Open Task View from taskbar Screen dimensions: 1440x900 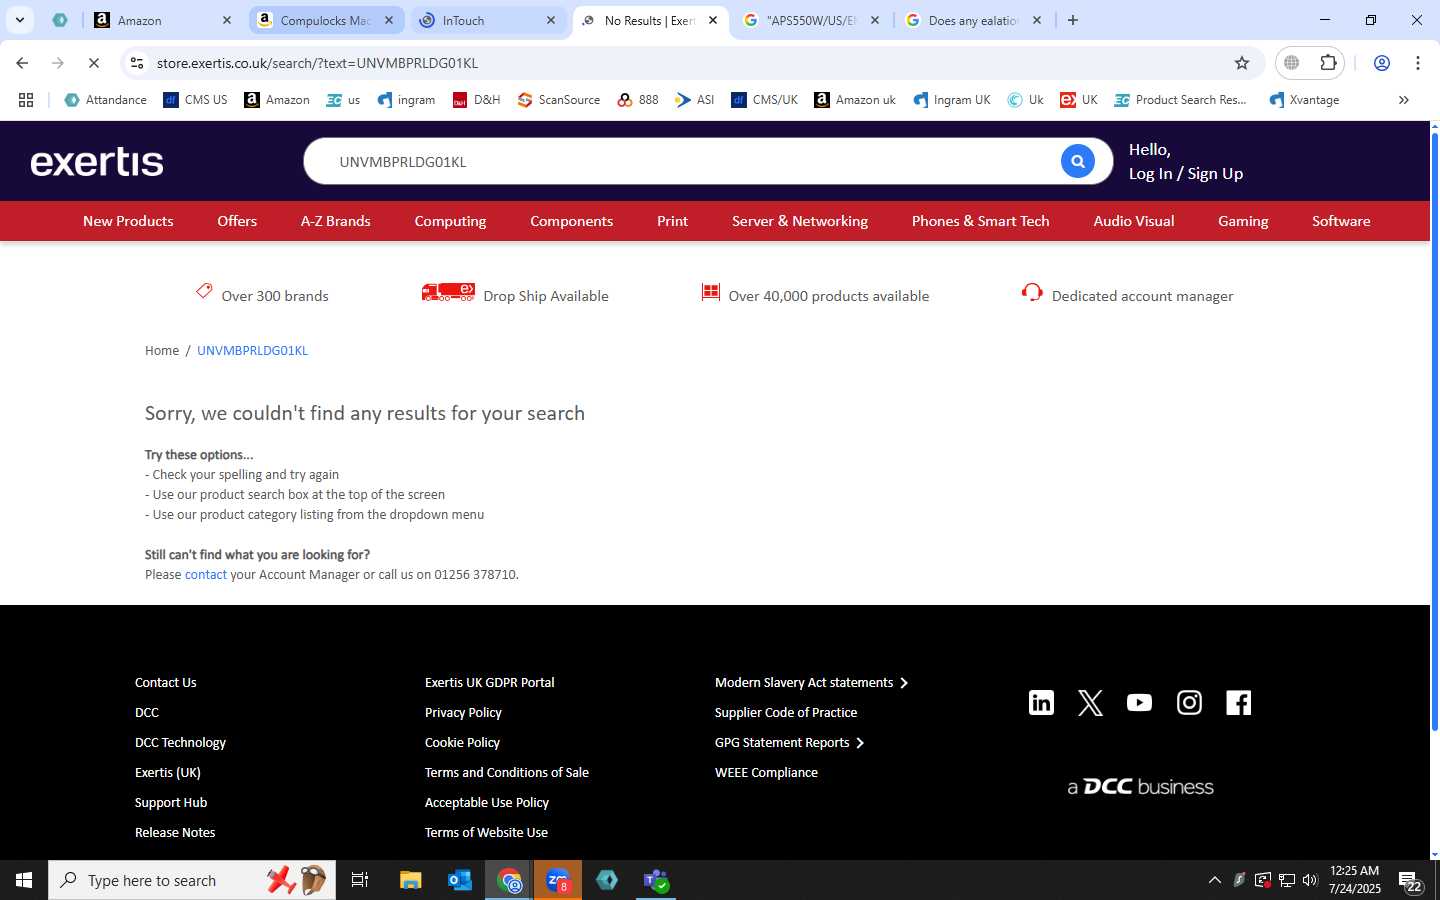[x=359, y=880]
